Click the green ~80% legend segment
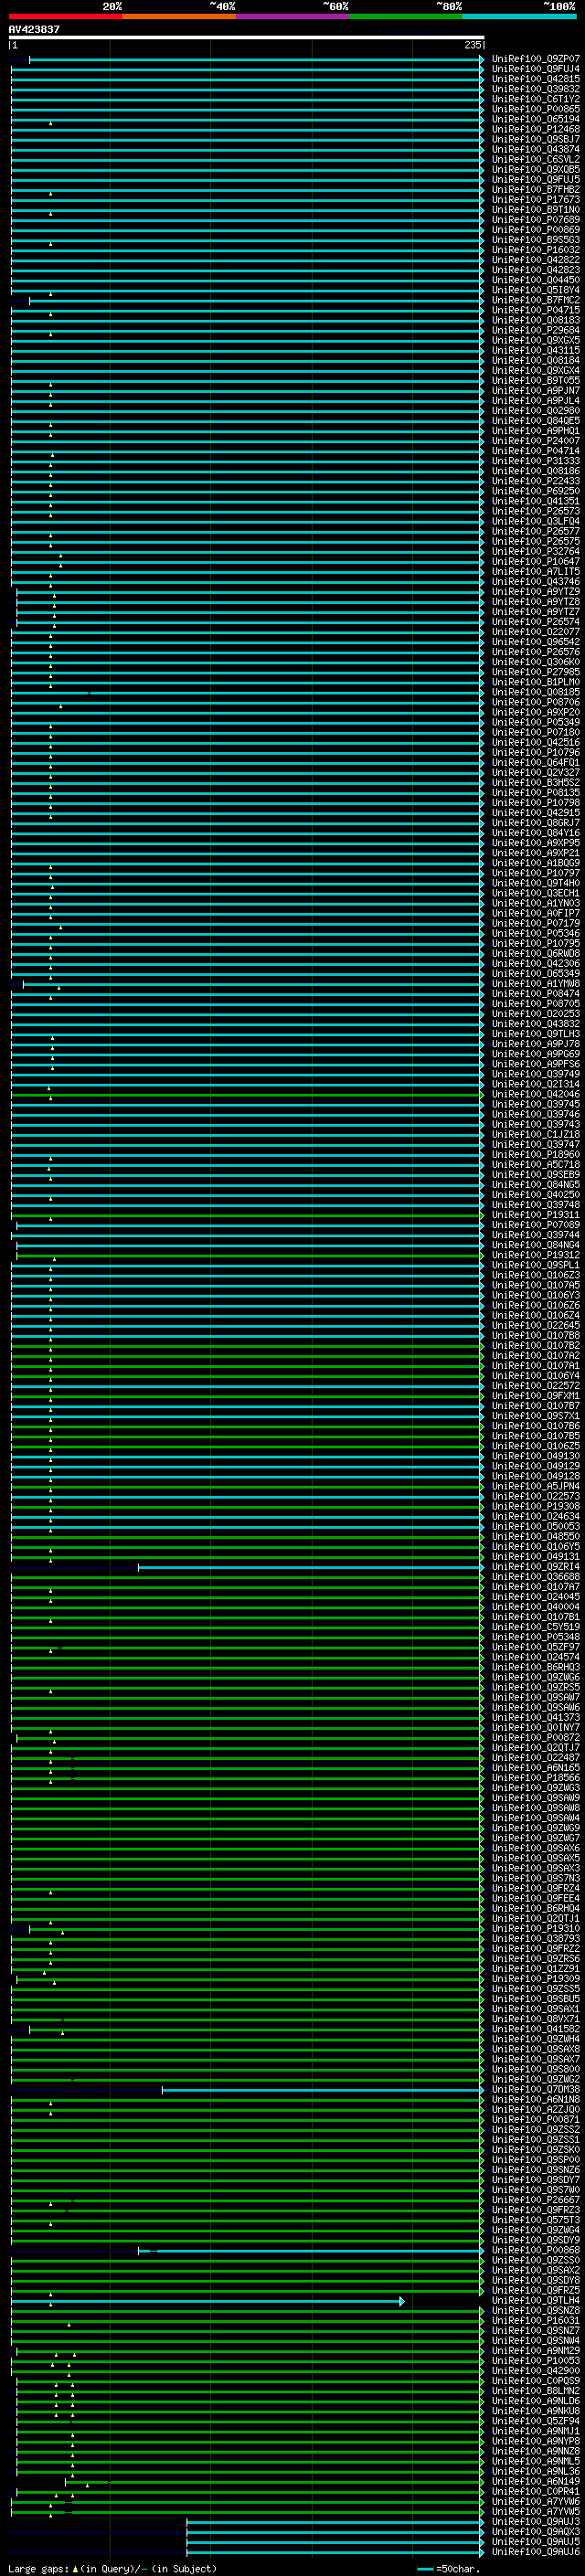Screen dimensions: 585x2576 coord(405,16)
